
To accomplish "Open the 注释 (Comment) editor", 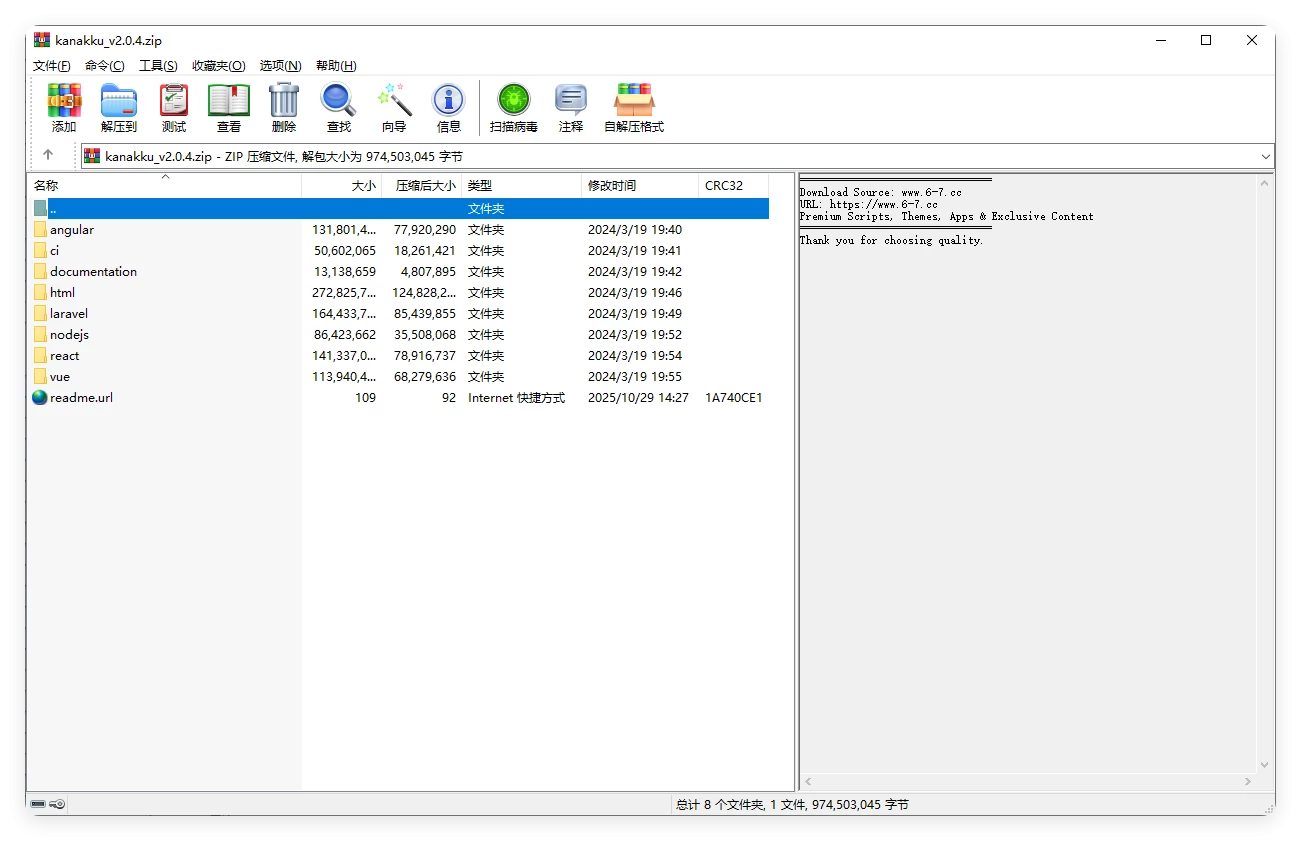I will (x=570, y=107).
